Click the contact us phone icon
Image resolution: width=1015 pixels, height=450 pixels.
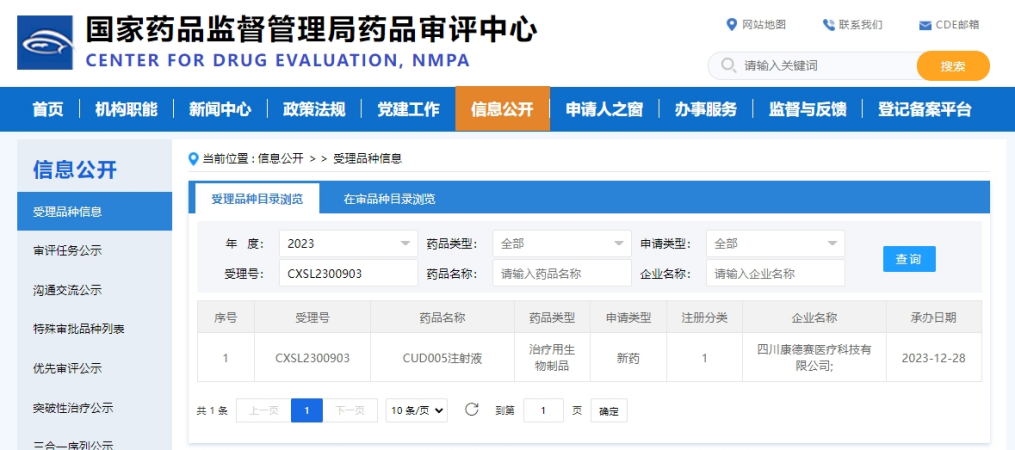(x=828, y=25)
